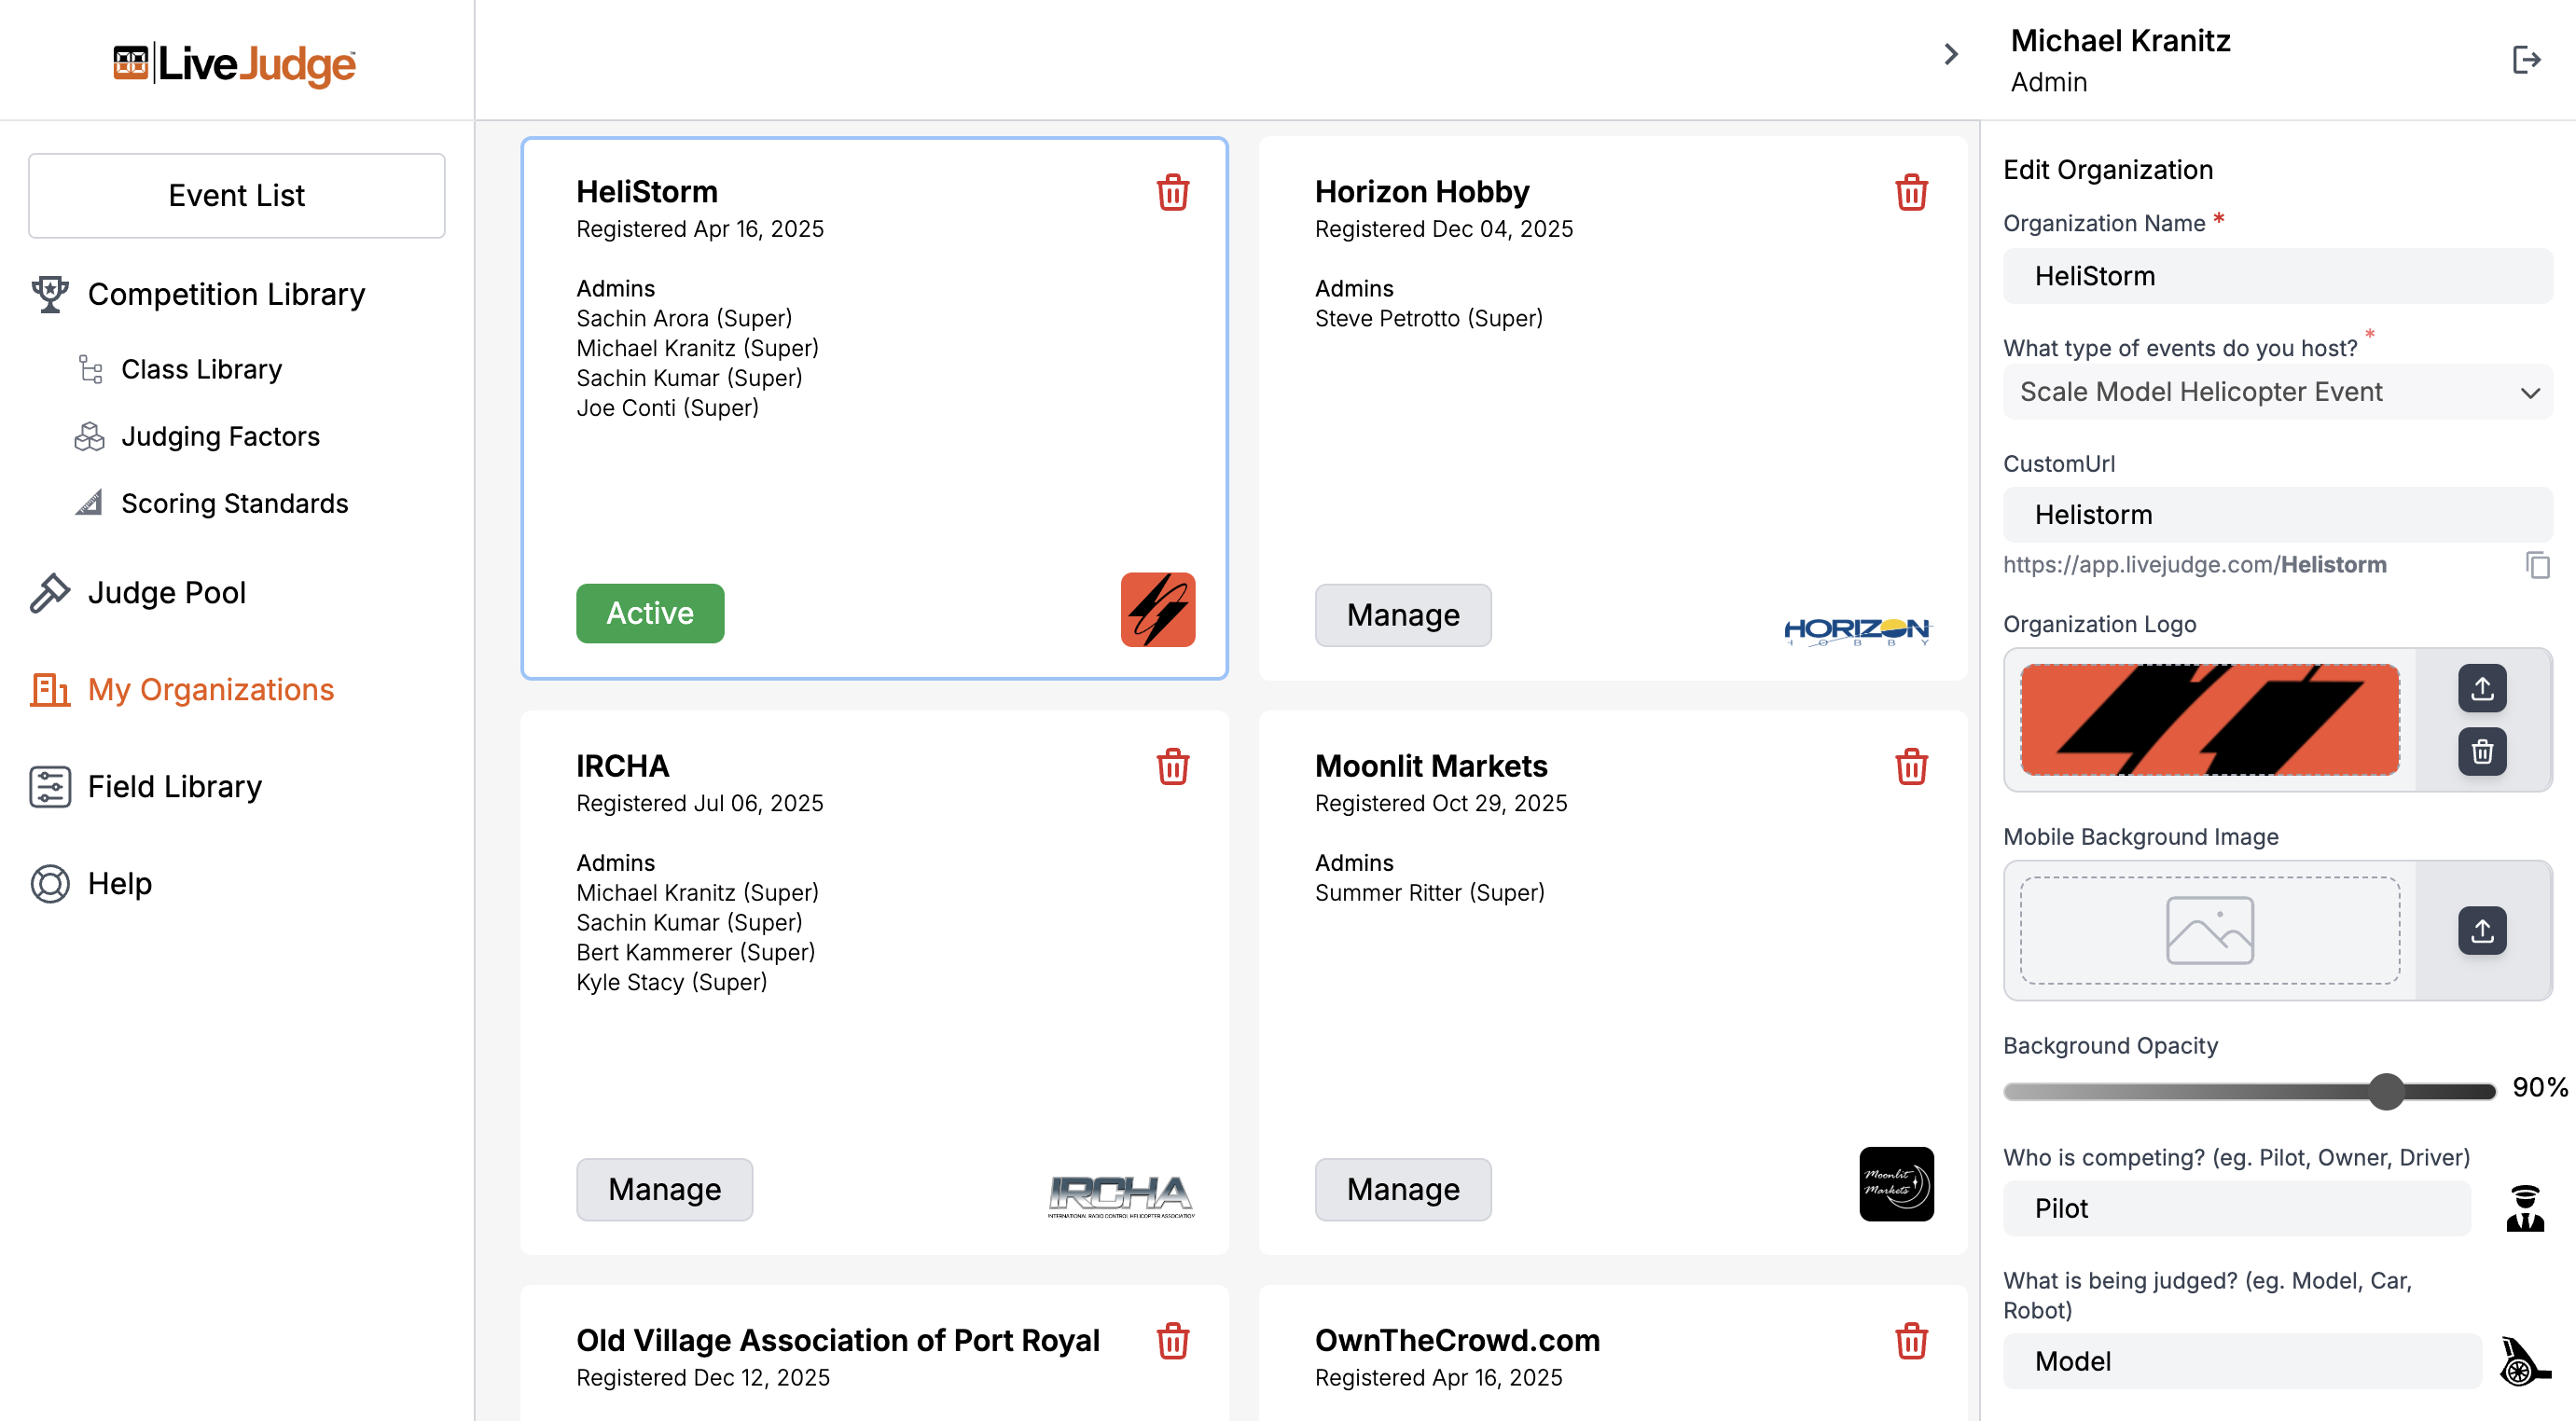This screenshot has height=1421, width=2576.
Task: Open the Scoring Standards page
Action: click(x=234, y=503)
